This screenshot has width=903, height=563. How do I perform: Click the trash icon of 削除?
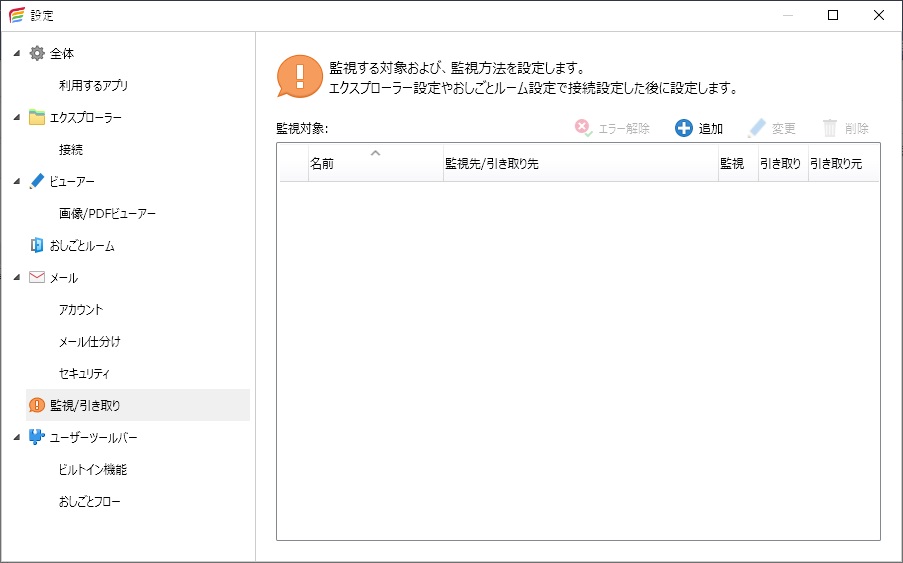(x=829, y=128)
